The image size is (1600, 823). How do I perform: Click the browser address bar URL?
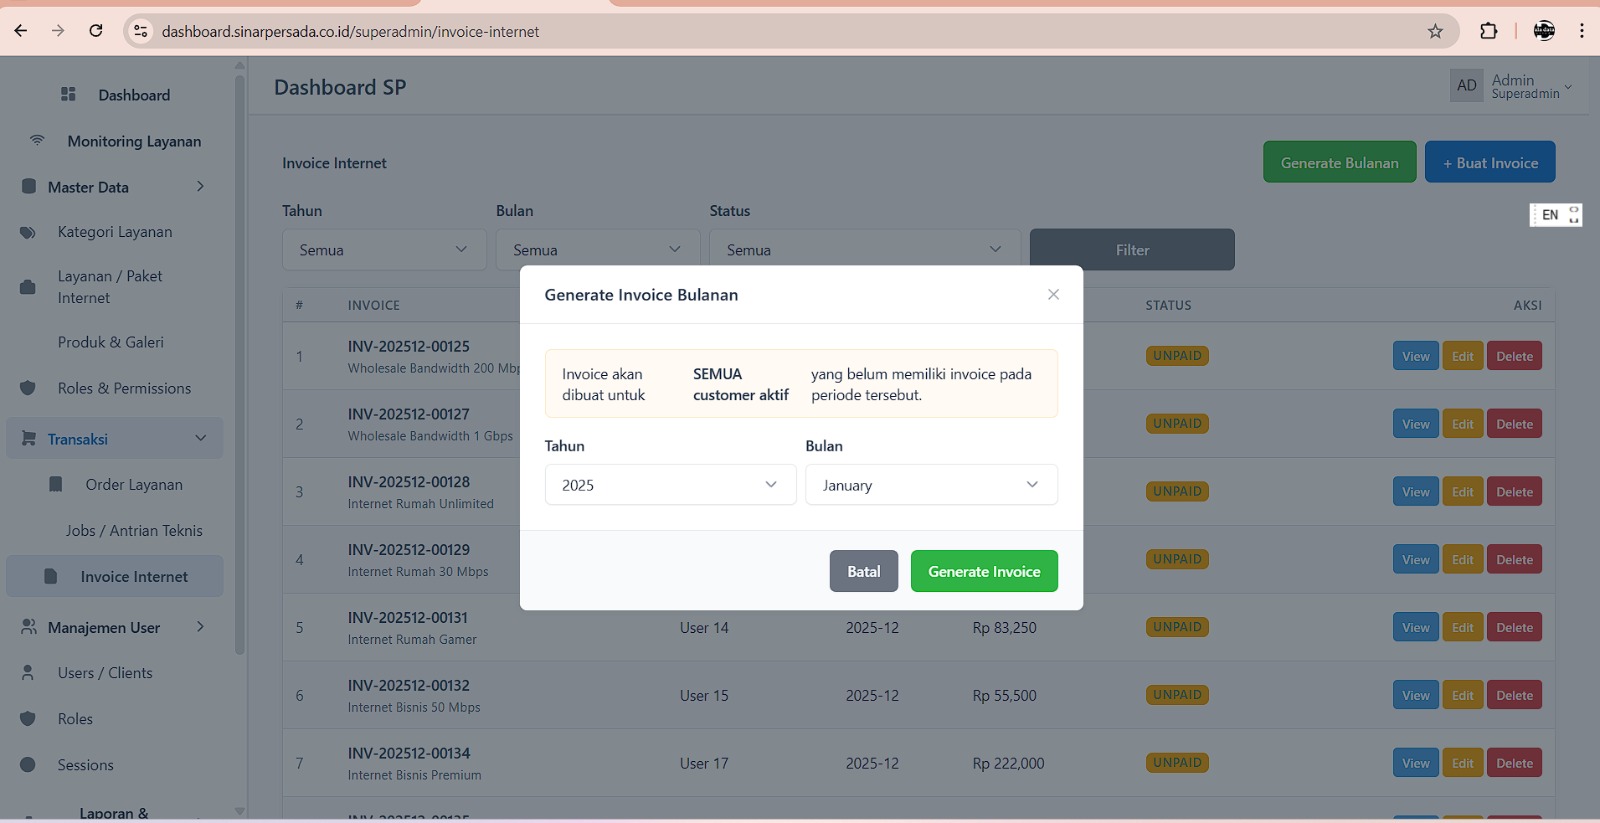point(350,32)
